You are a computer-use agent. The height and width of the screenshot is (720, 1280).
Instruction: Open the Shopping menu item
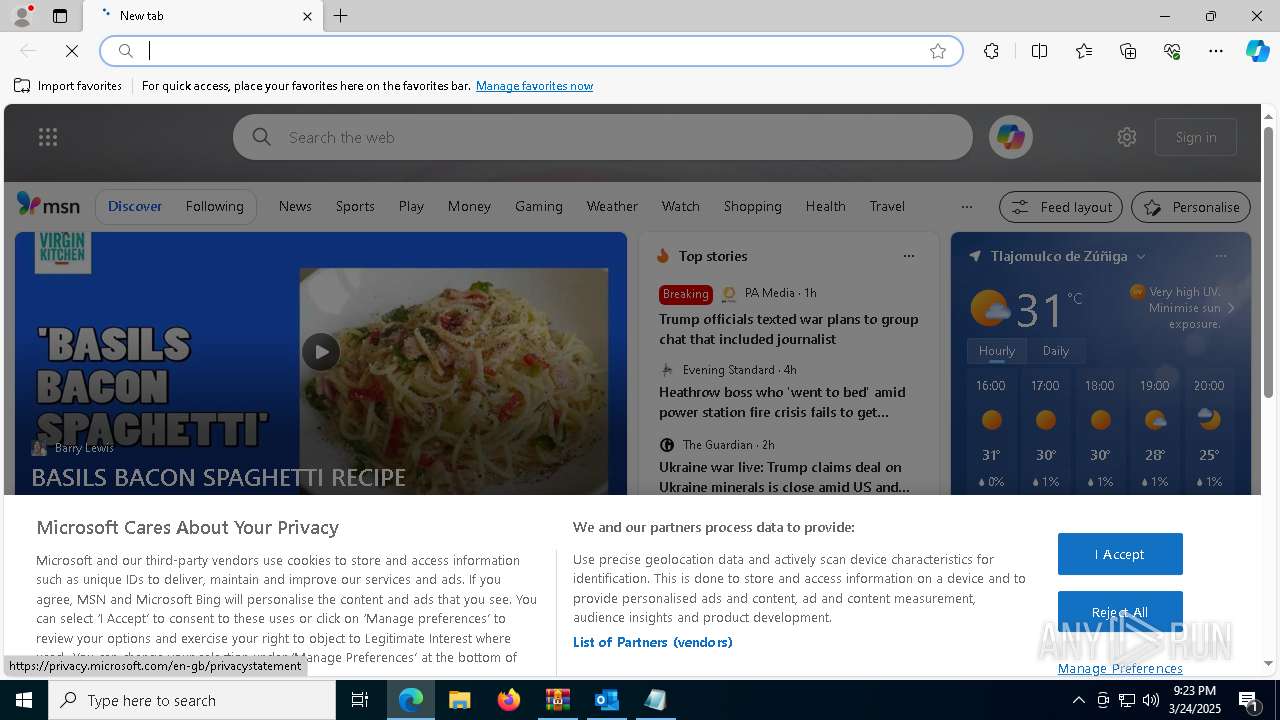coord(753,206)
